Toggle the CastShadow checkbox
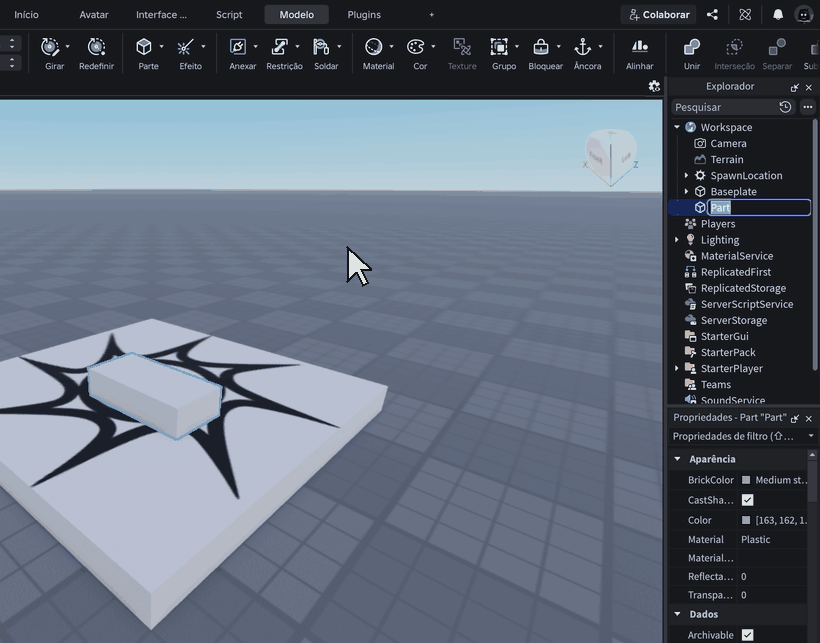This screenshot has width=820, height=643. coord(748,500)
